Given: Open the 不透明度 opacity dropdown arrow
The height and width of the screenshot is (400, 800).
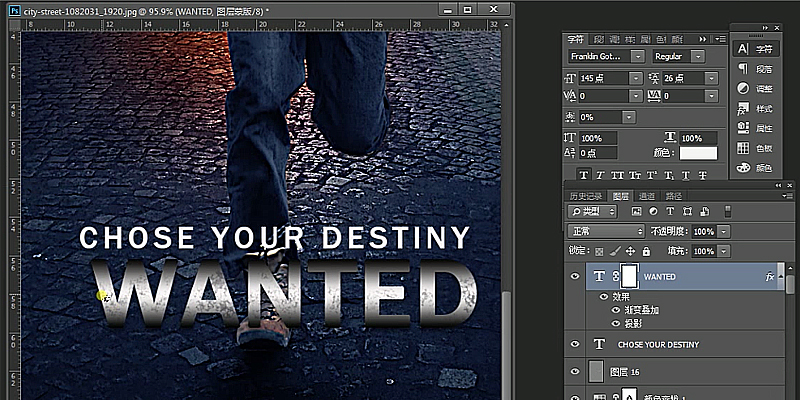Looking at the screenshot, I should pos(724,232).
